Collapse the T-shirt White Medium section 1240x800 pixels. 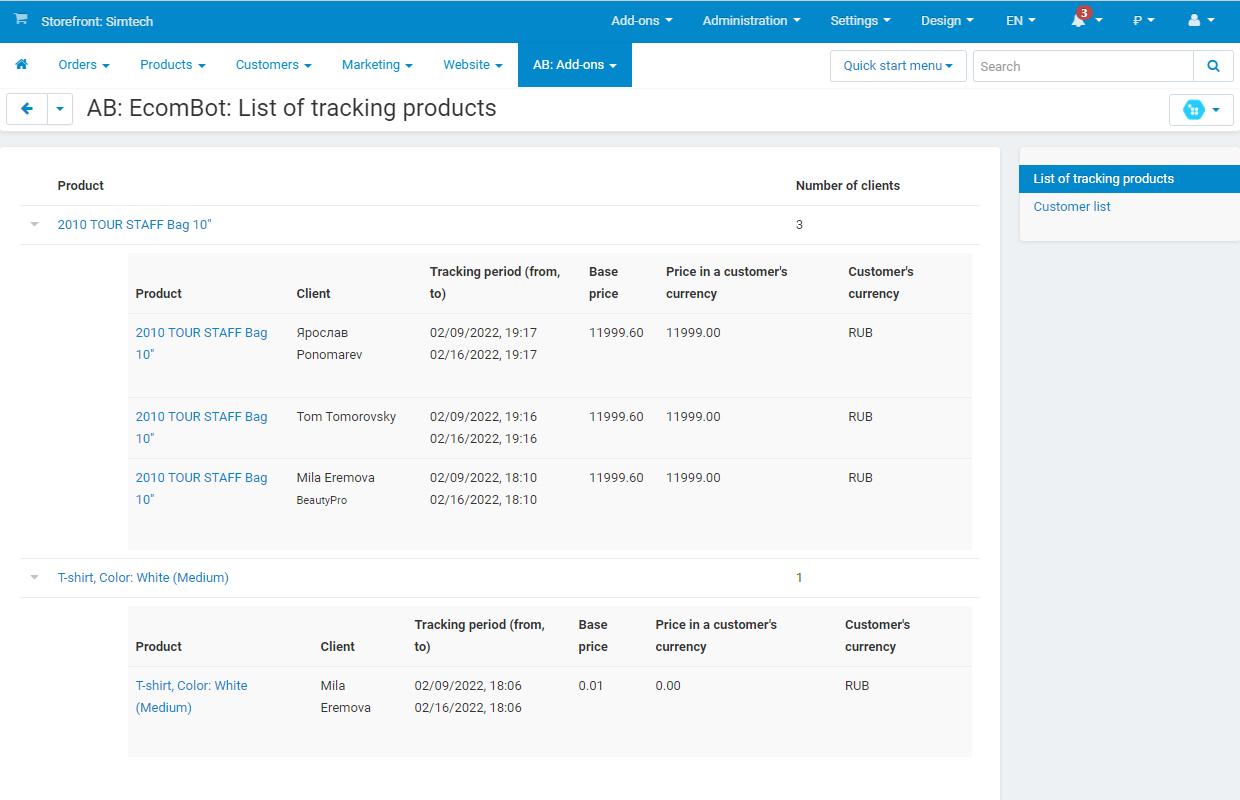[34, 577]
